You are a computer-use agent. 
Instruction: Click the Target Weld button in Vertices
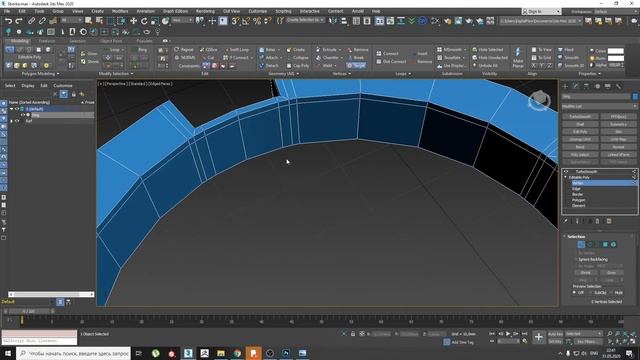click(356, 65)
